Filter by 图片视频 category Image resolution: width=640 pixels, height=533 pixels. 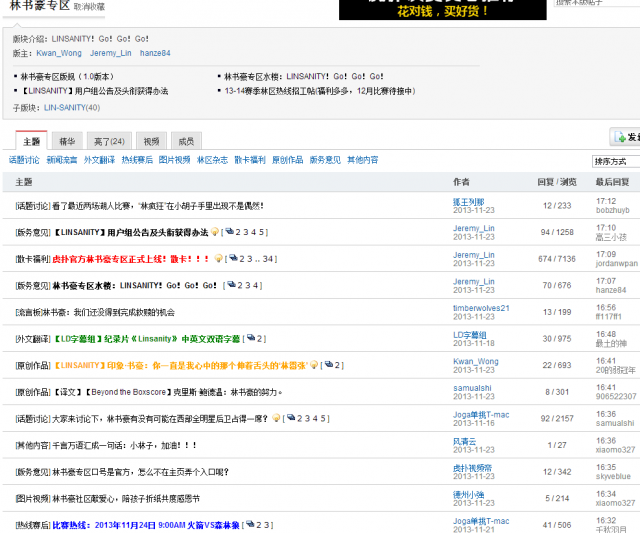174,160
